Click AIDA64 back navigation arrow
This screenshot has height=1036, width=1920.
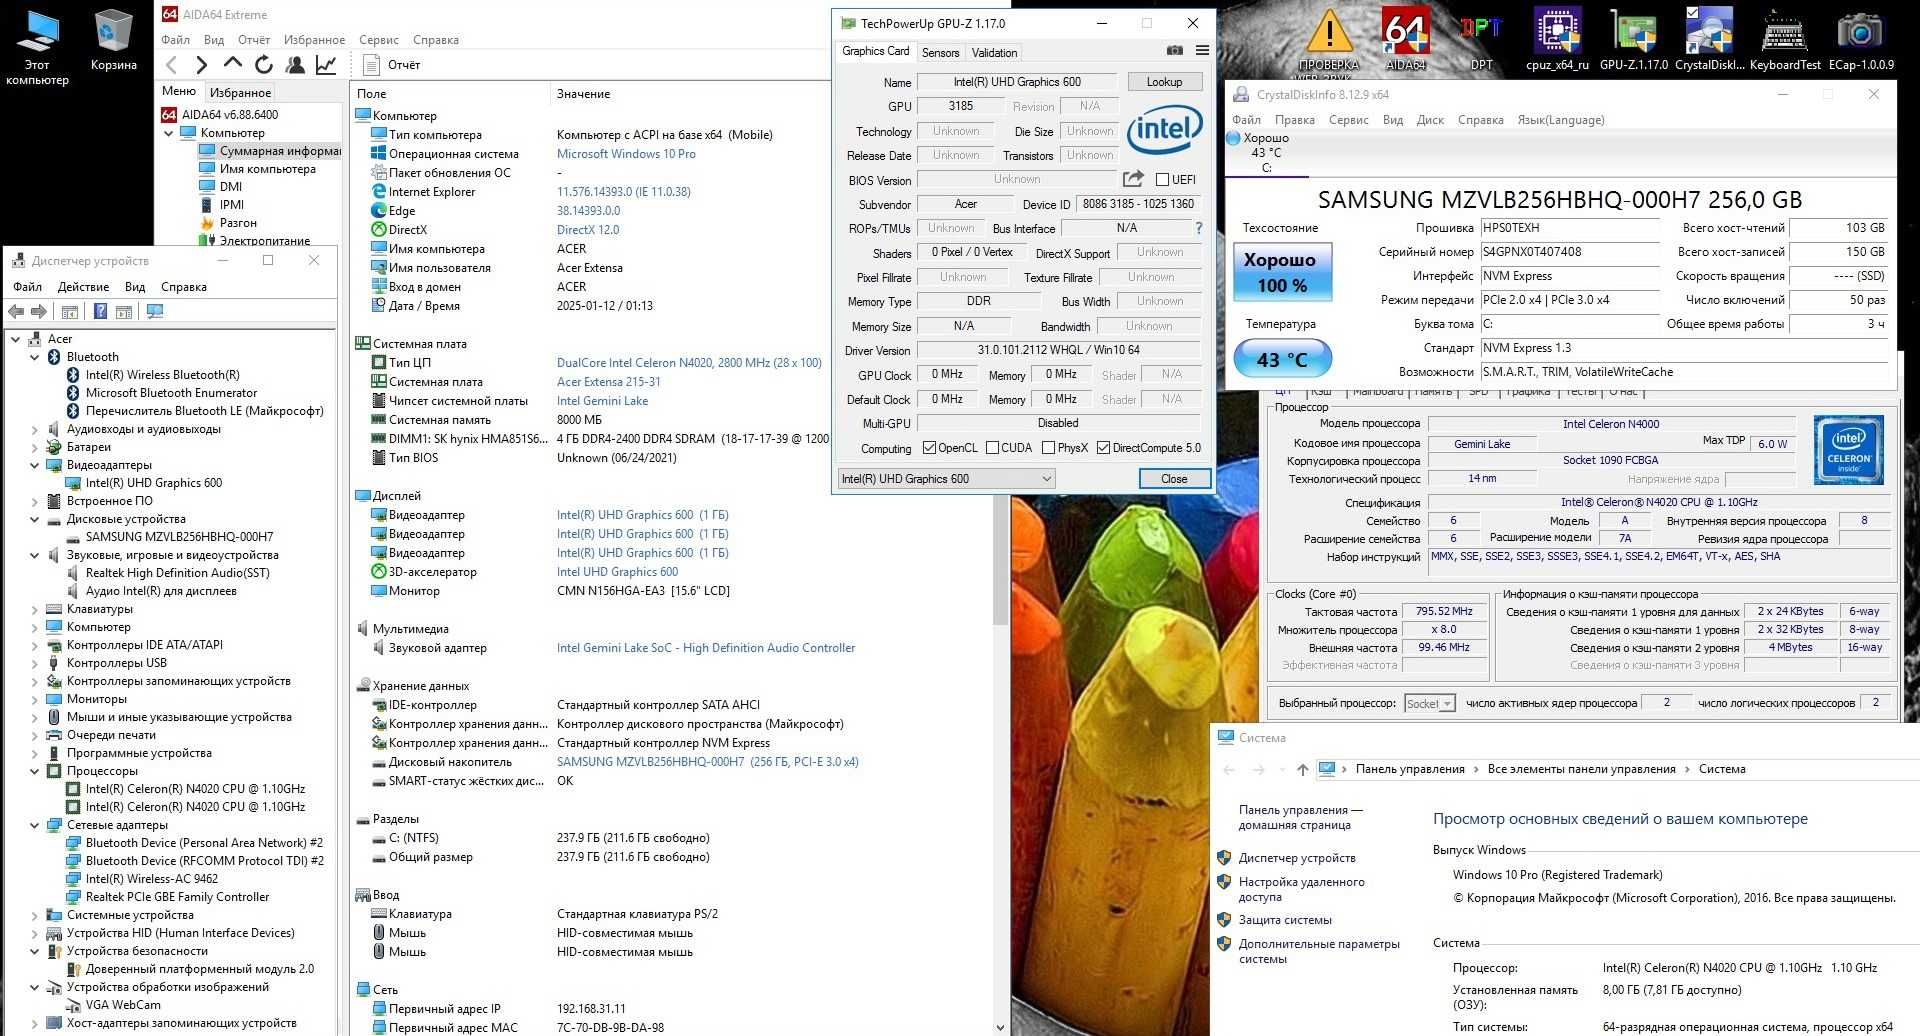171,65
